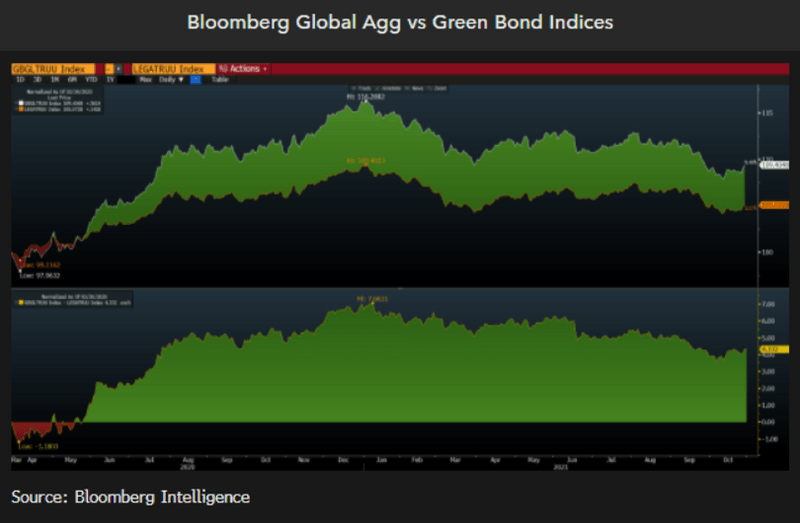Click the Dec label on the time axis
Screen dimensions: 800x523
343,460
